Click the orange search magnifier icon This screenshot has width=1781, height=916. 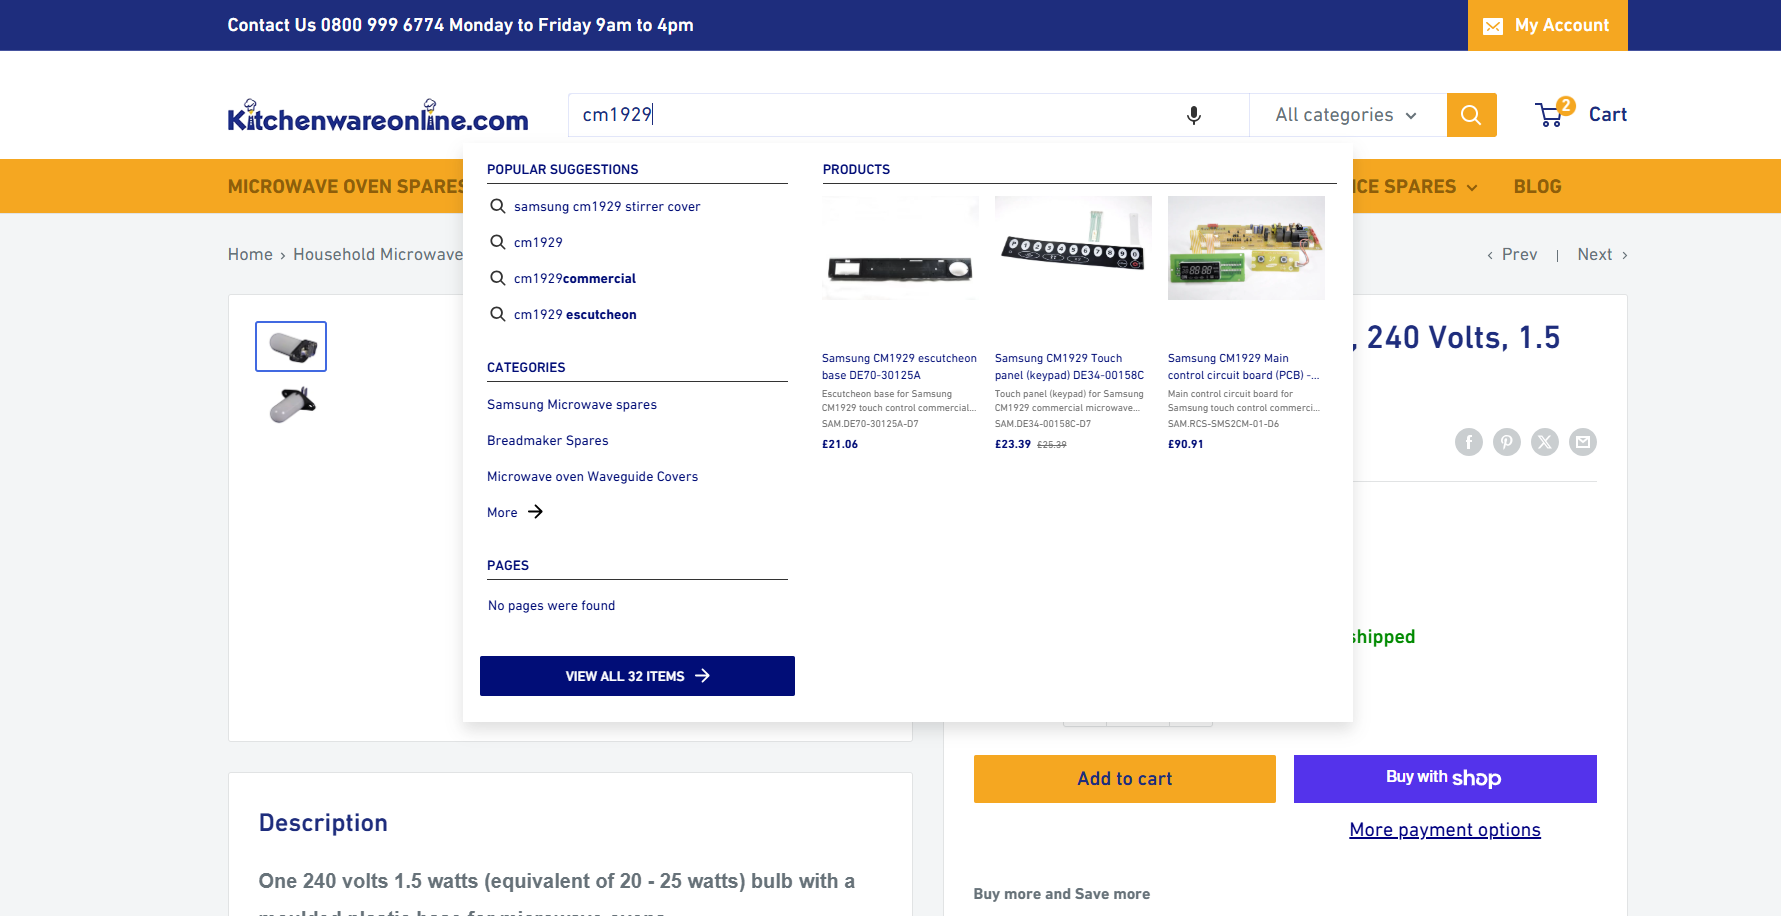(x=1471, y=114)
